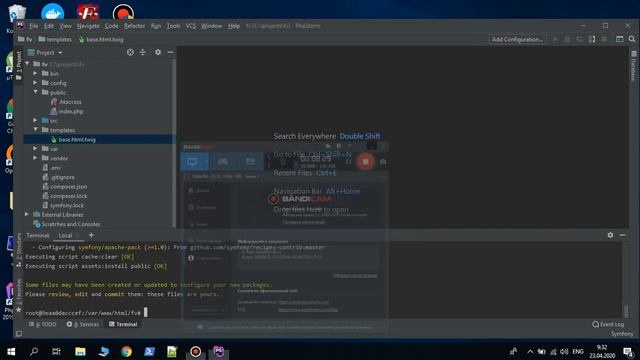Toggle the 1: Project side tool tab
The image size is (640, 360).
[x=19, y=65]
